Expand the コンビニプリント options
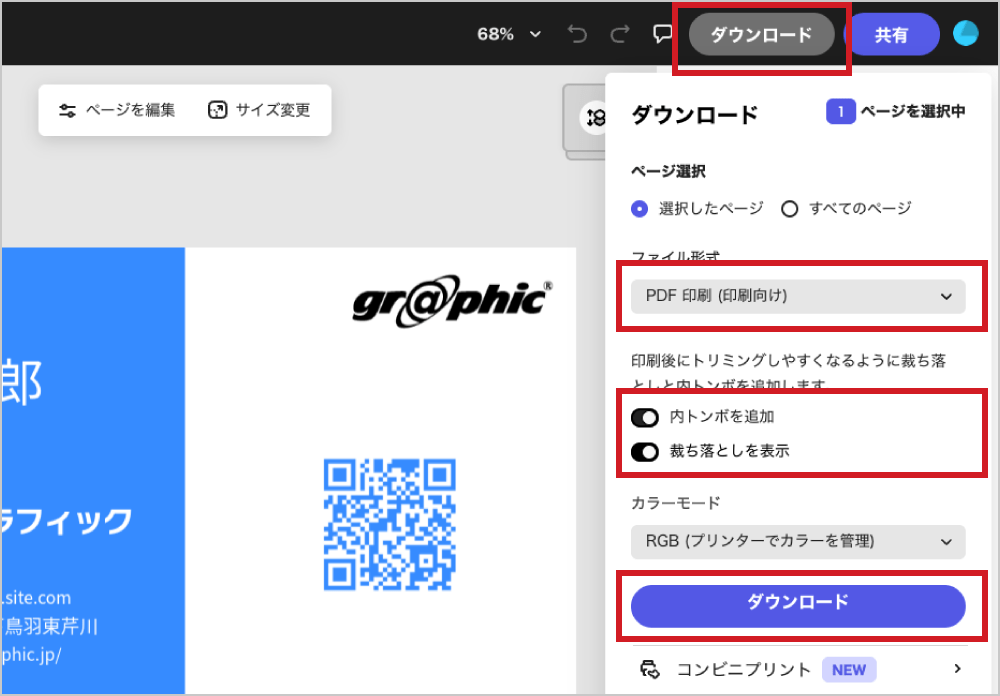Viewport: 1000px width, 696px height. pos(957,669)
